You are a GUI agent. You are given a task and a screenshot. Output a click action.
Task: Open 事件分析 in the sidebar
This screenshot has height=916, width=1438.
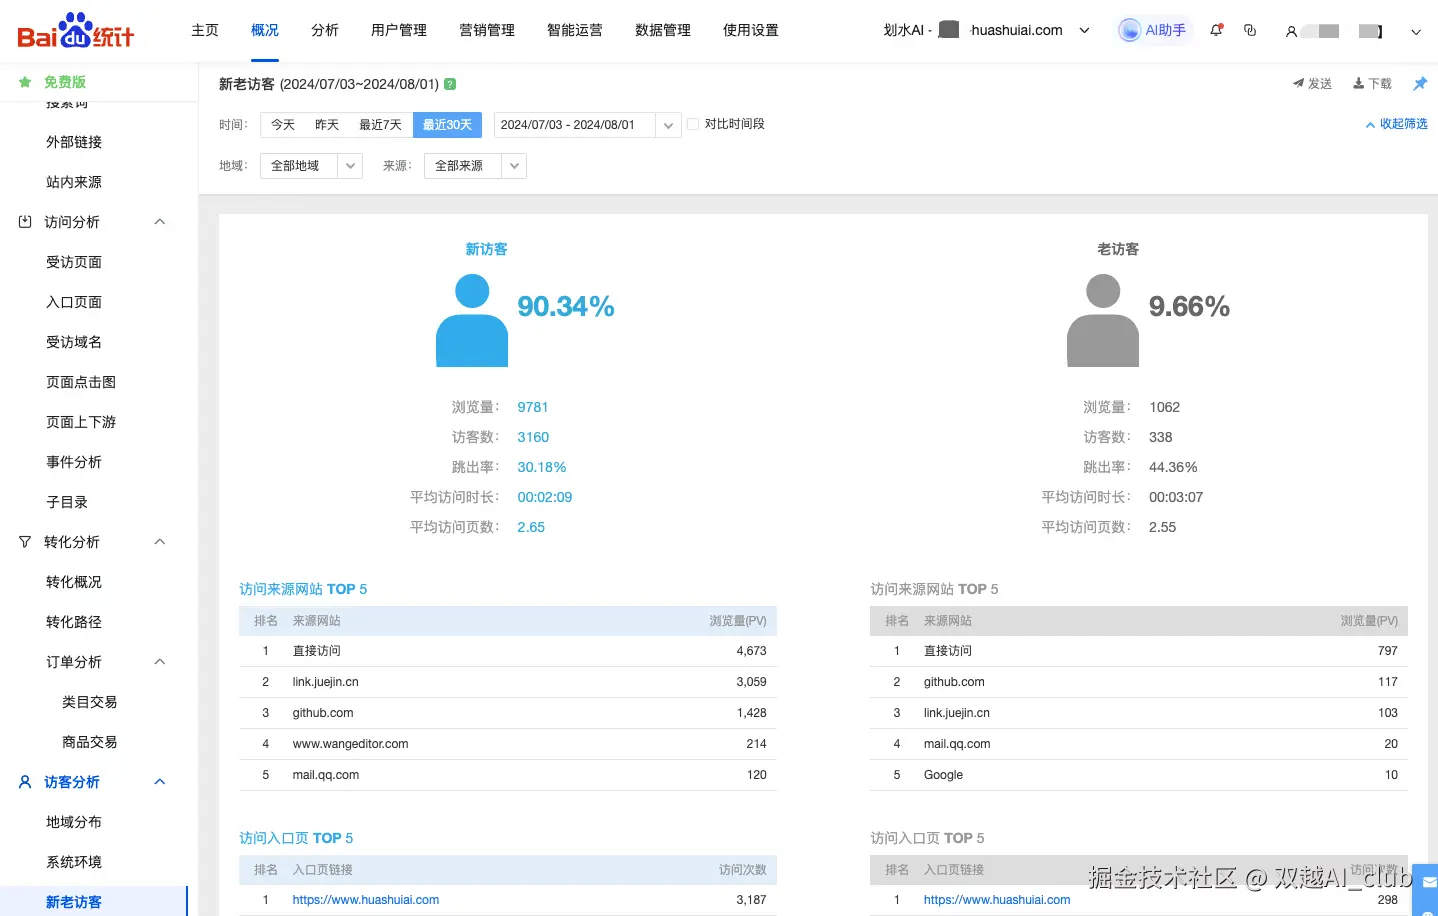tap(74, 462)
